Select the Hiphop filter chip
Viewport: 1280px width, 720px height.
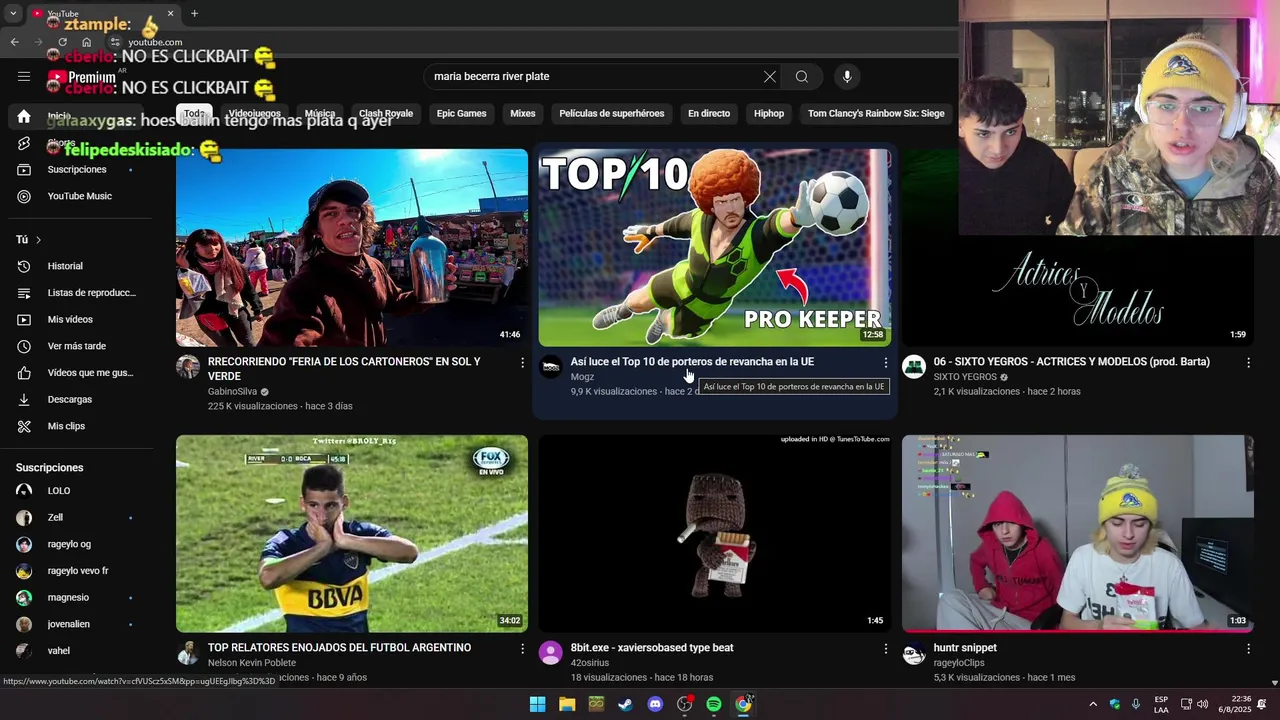(x=769, y=114)
